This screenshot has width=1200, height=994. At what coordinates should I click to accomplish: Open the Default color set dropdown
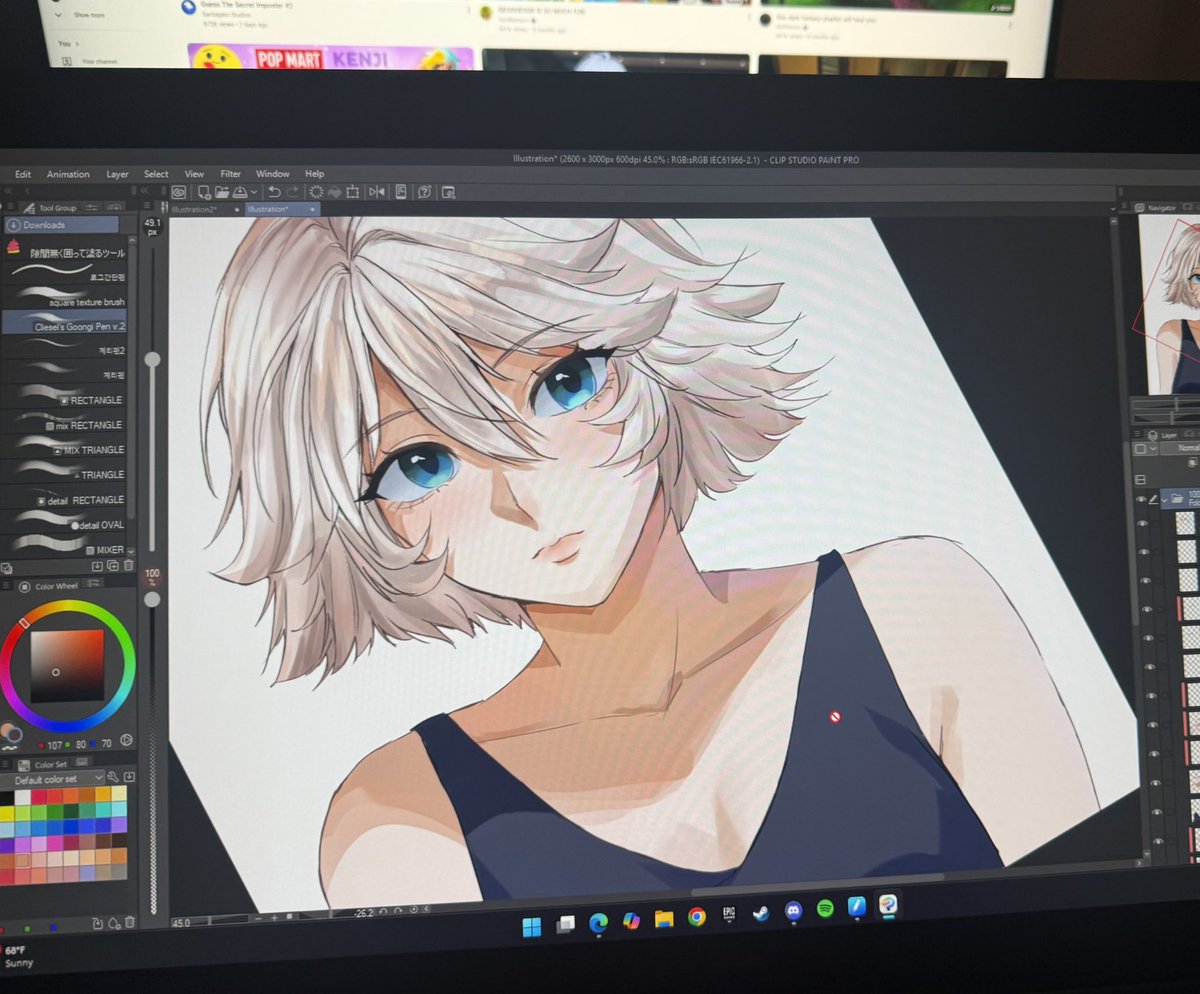click(52, 779)
